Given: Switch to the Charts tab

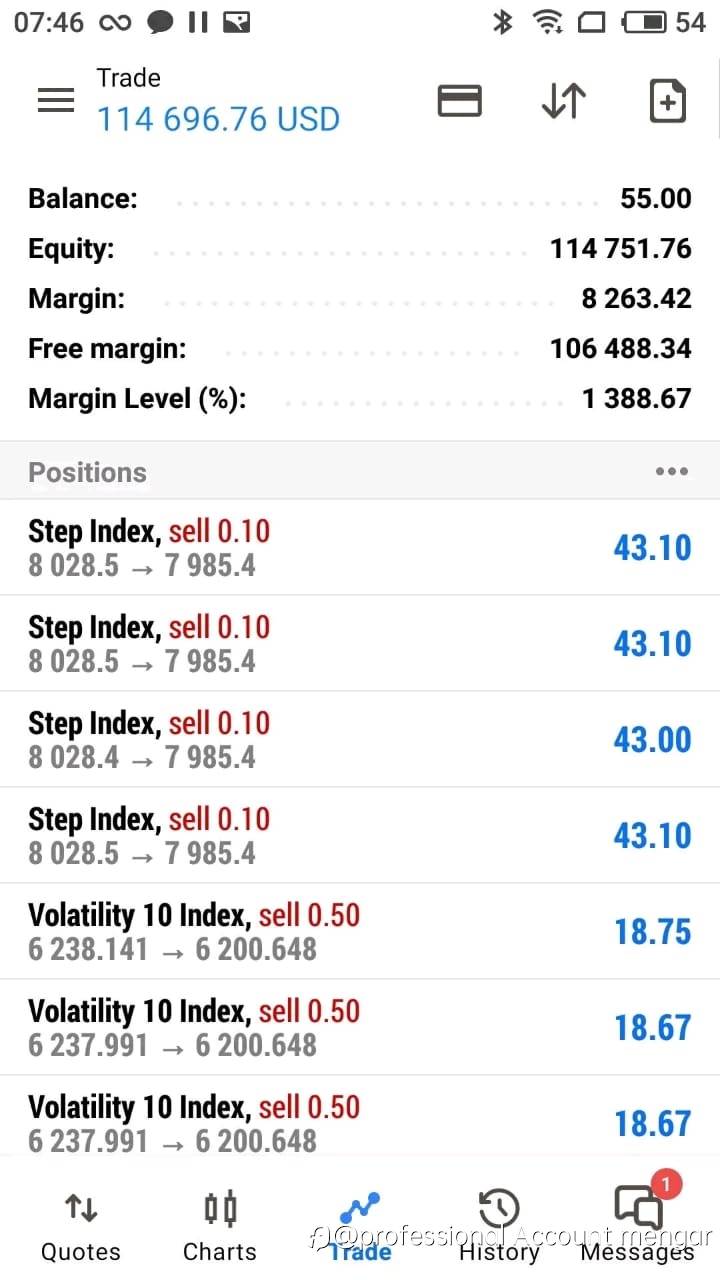Looking at the screenshot, I should (220, 1226).
